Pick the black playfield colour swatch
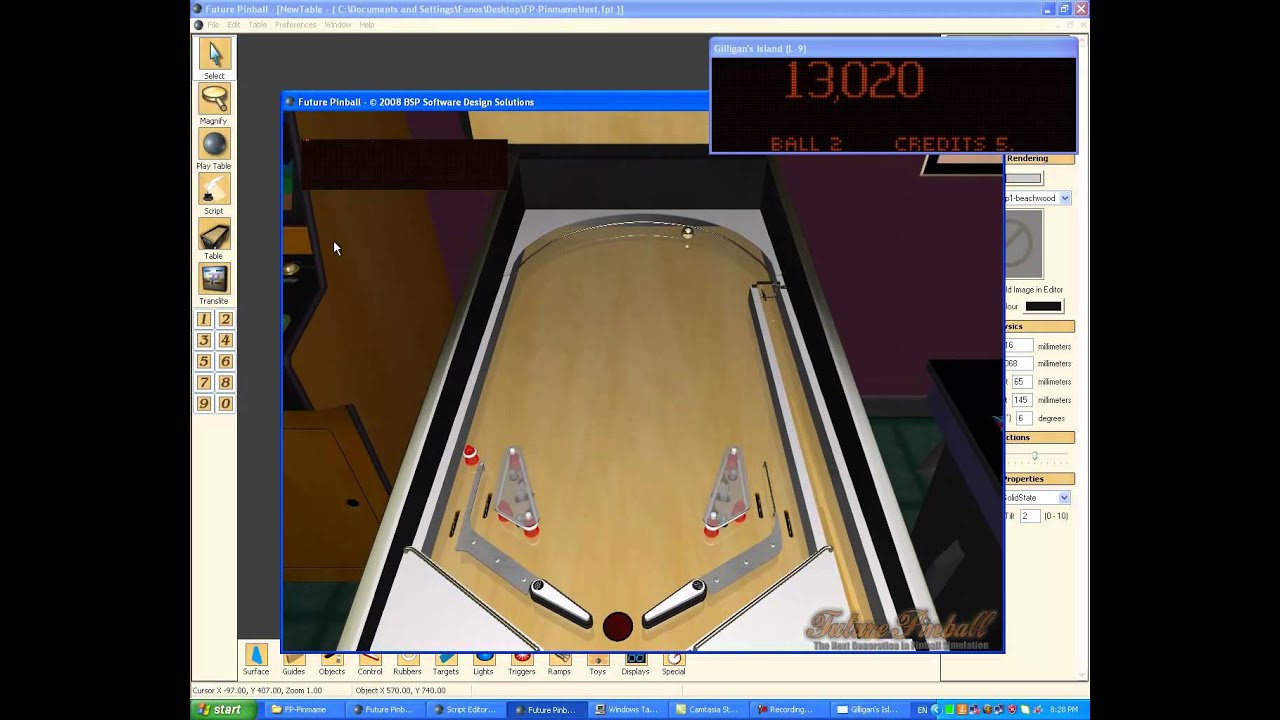 tap(1043, 307)
